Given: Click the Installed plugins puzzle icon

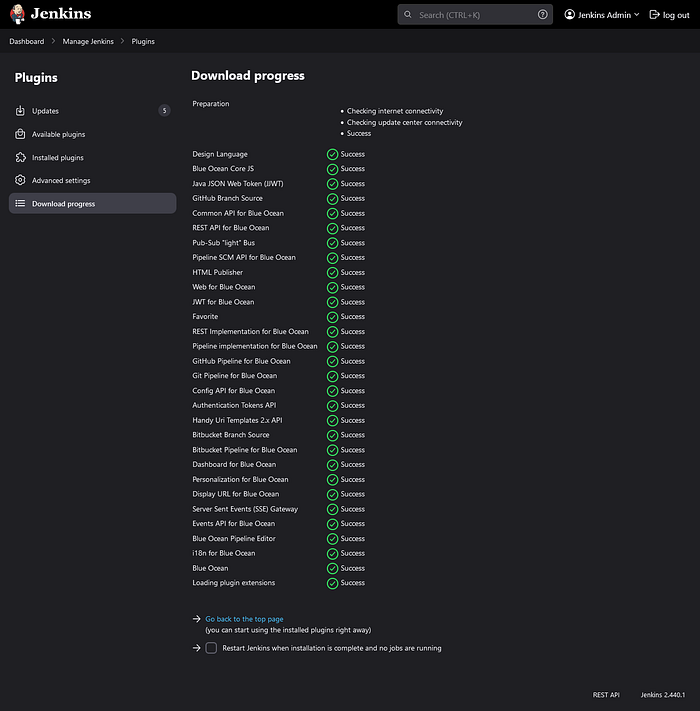Looking at the screenshot, I should pyautogui.click(x=20, y=157).
